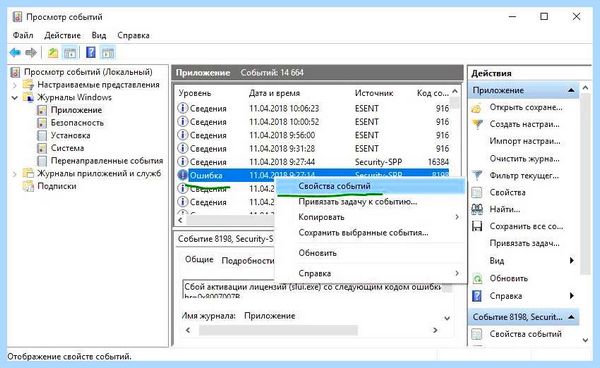This screenshot has width=600, height=368.
Task: Select Просмотр событий (Локальный) root node
Action: pos(88,72)
